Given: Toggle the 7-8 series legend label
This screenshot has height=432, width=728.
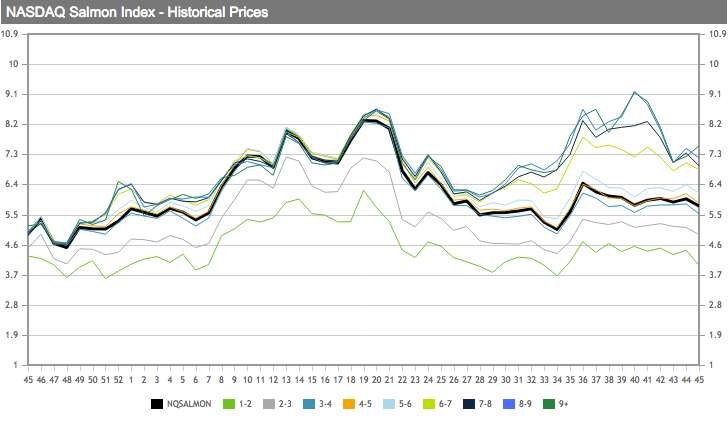Looking at the screenshot, I should pyautogui.click(x=485, y=404).
